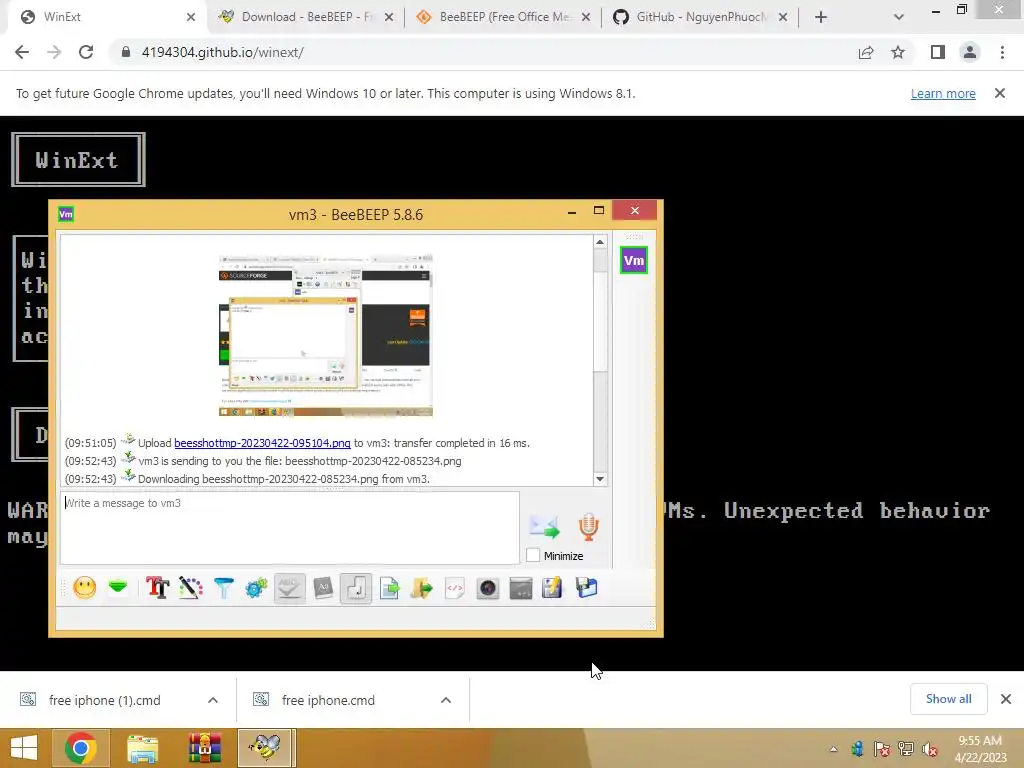
Task: Open the message filter funnel icon
Action: tap(223, 588)
